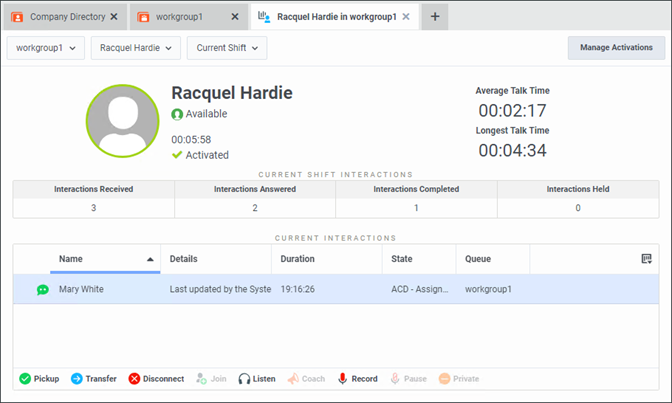Click the Pickup call icon
The image size is (672, 403).
[26, 379]
